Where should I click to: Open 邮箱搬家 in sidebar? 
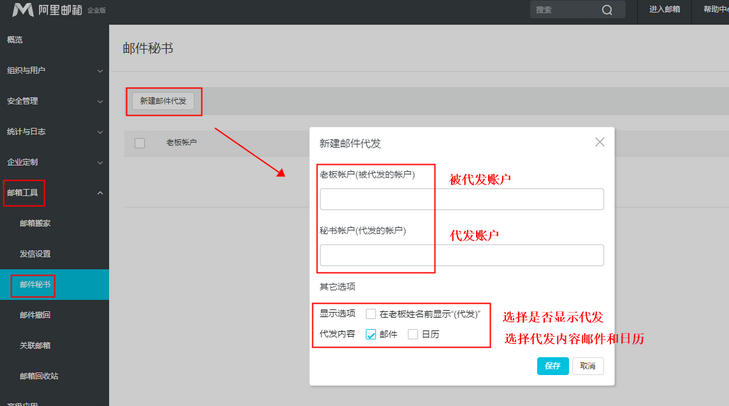point(35,223)
